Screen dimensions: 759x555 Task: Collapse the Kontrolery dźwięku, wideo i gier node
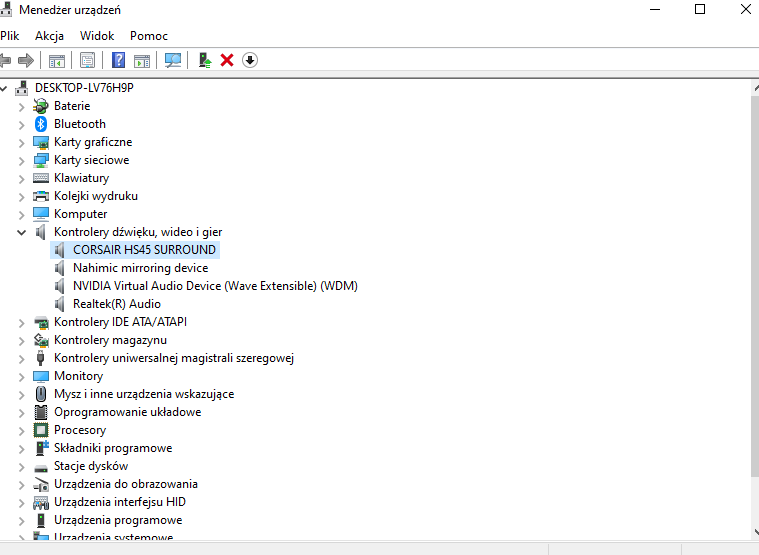tap(21, 232)
